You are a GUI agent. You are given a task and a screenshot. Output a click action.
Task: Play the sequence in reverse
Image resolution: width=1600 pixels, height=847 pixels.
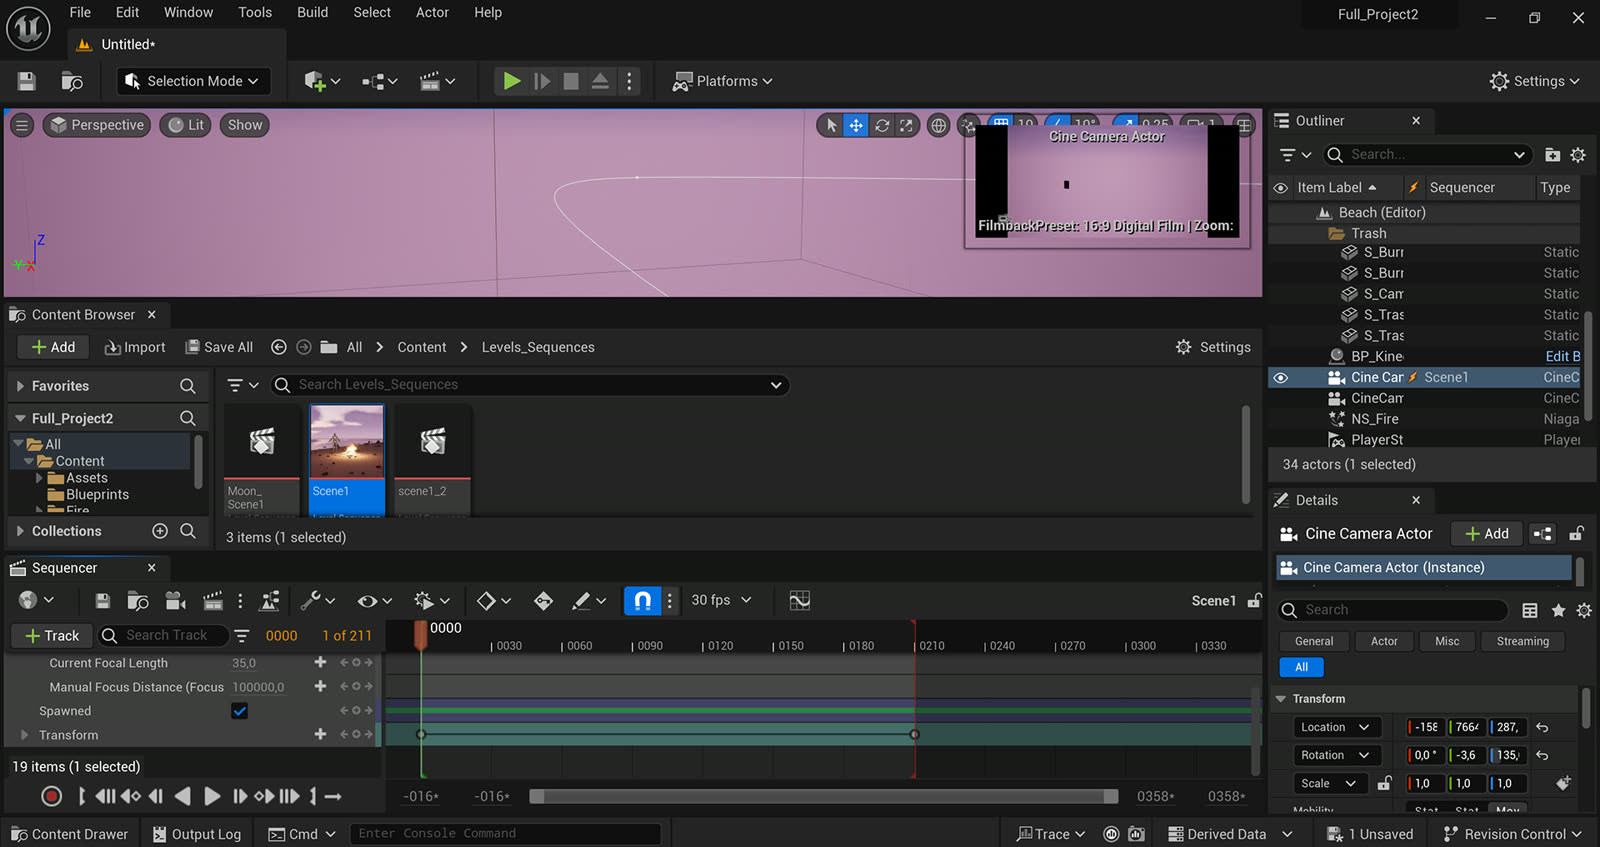pyautogui.click(x=182, y=796)
